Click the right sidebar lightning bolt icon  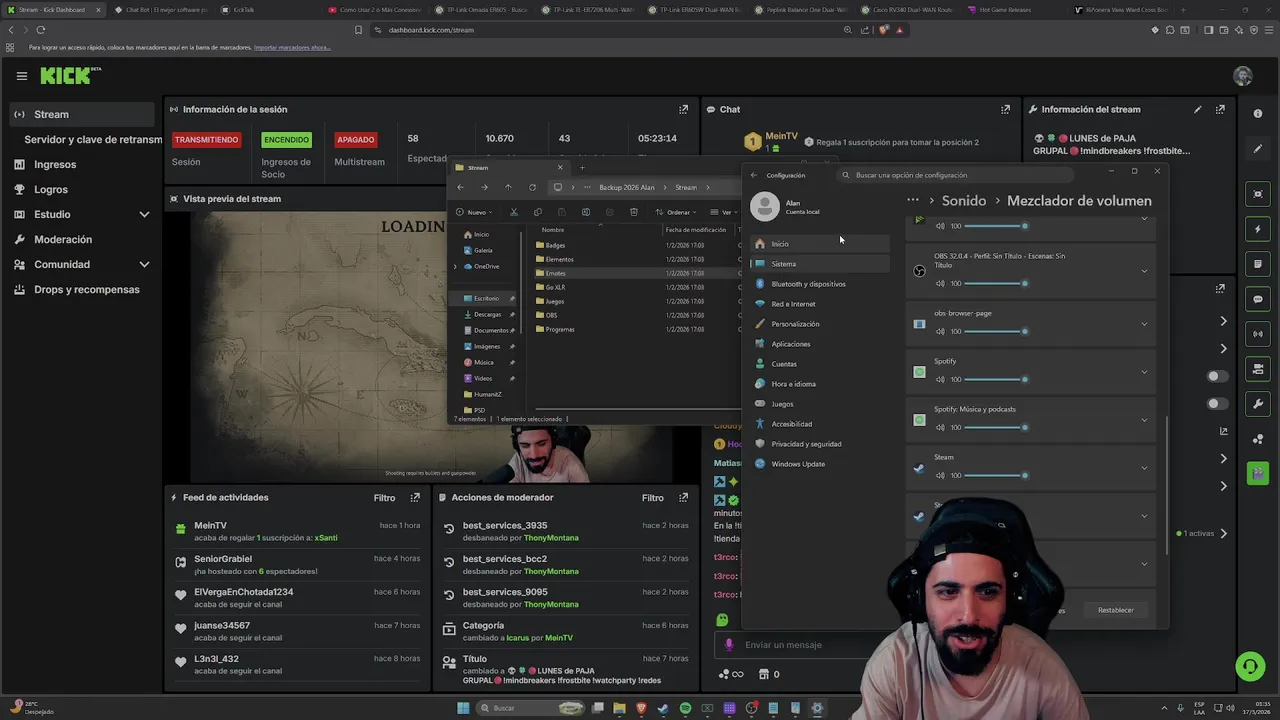1258,229
